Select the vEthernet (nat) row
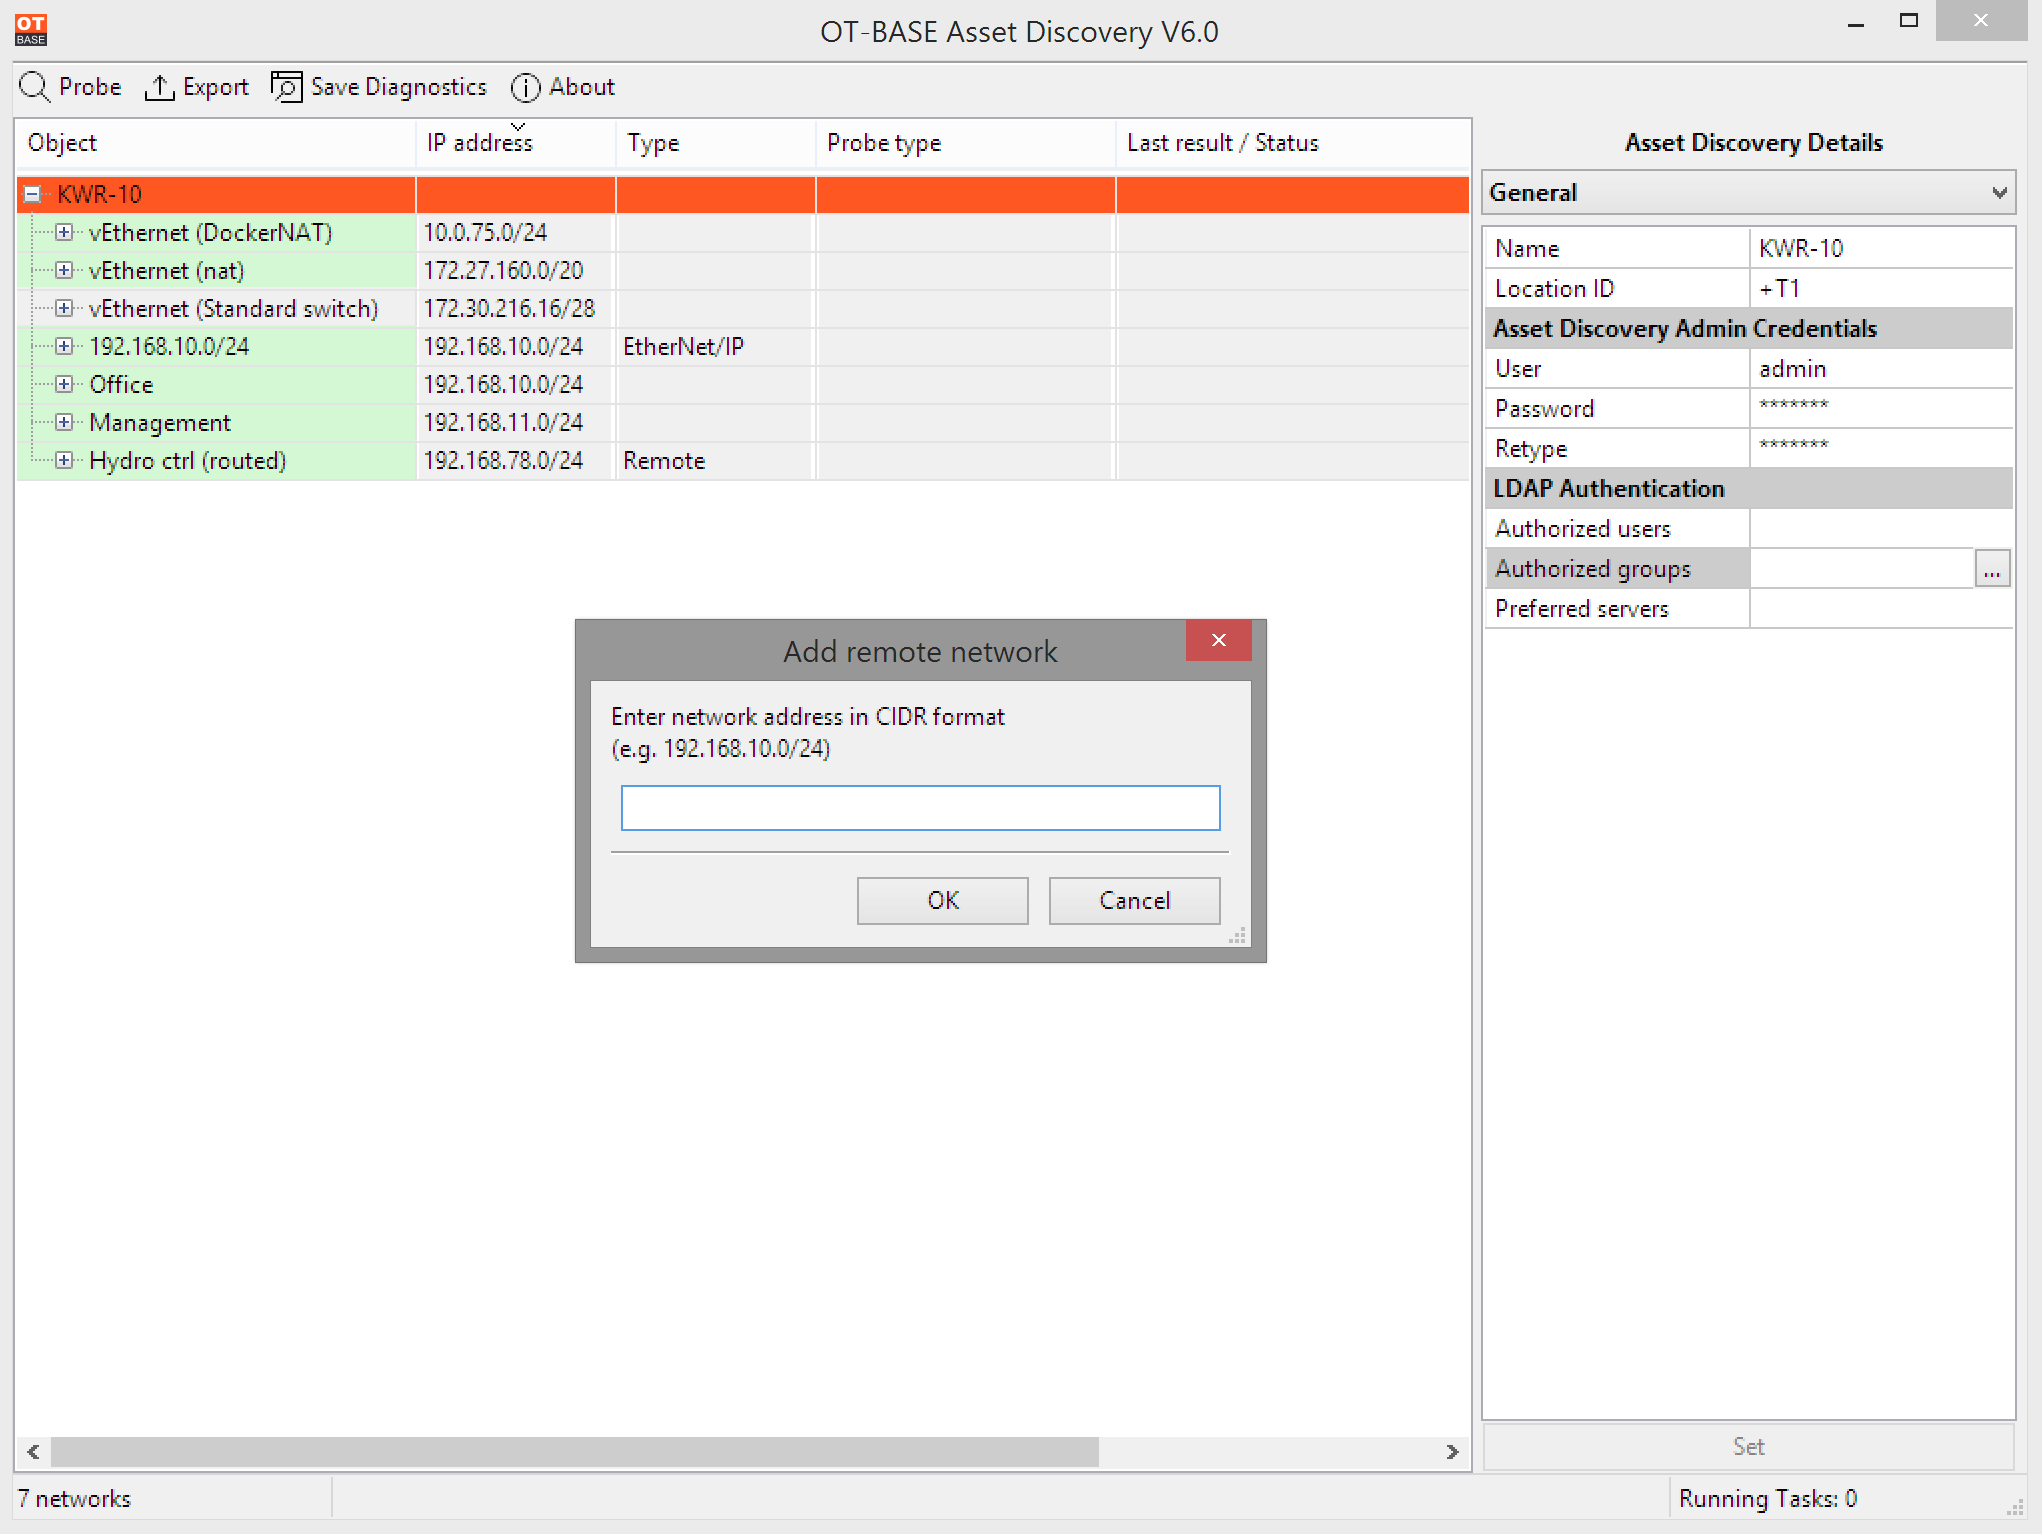 (x=743, y=270)
